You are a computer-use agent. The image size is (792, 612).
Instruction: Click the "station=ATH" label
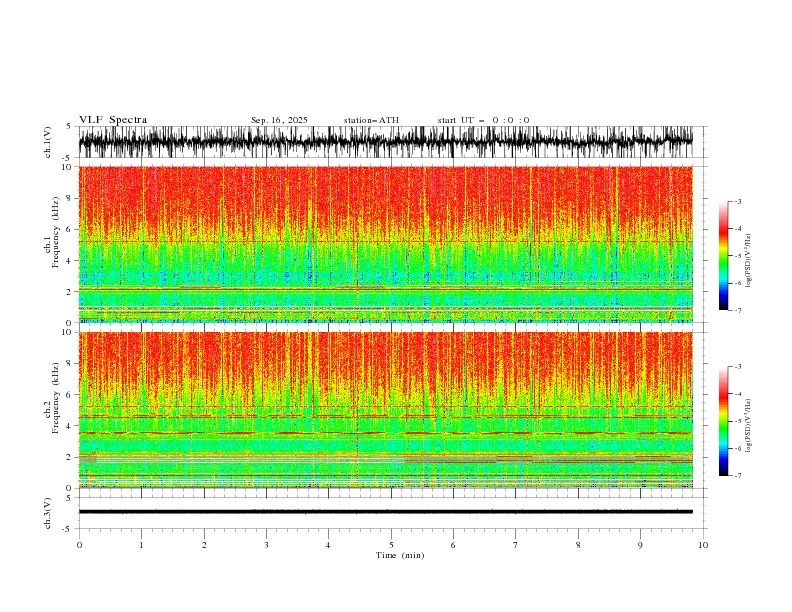[371, 120]
